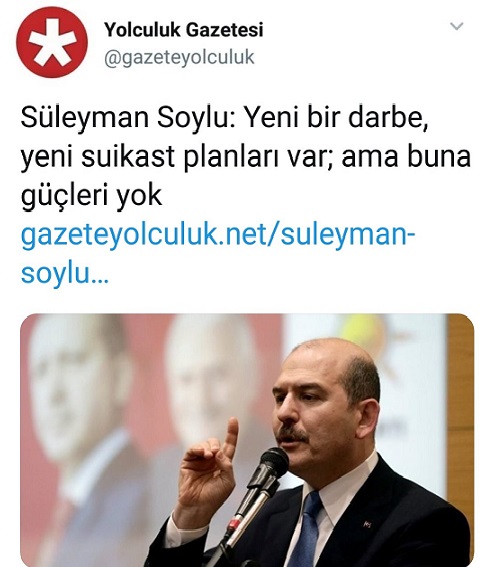Click the flag lapel pin on the suit

pyautogui.click(x=368, y=524)
